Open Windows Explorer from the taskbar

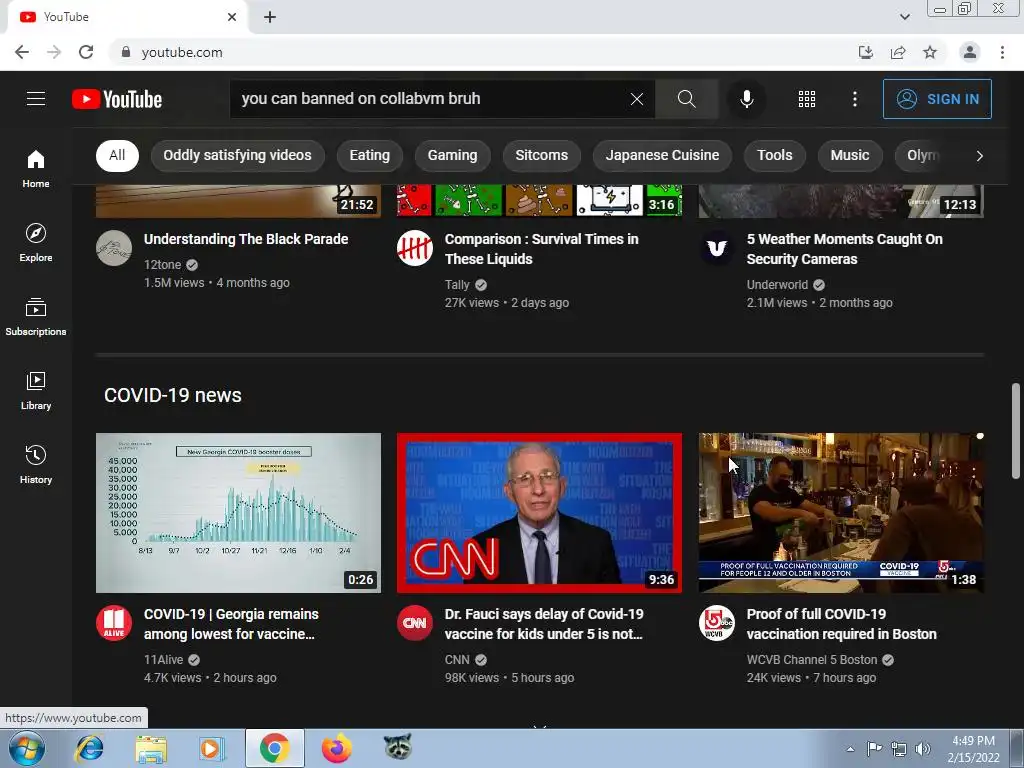(x=151, y=748)
